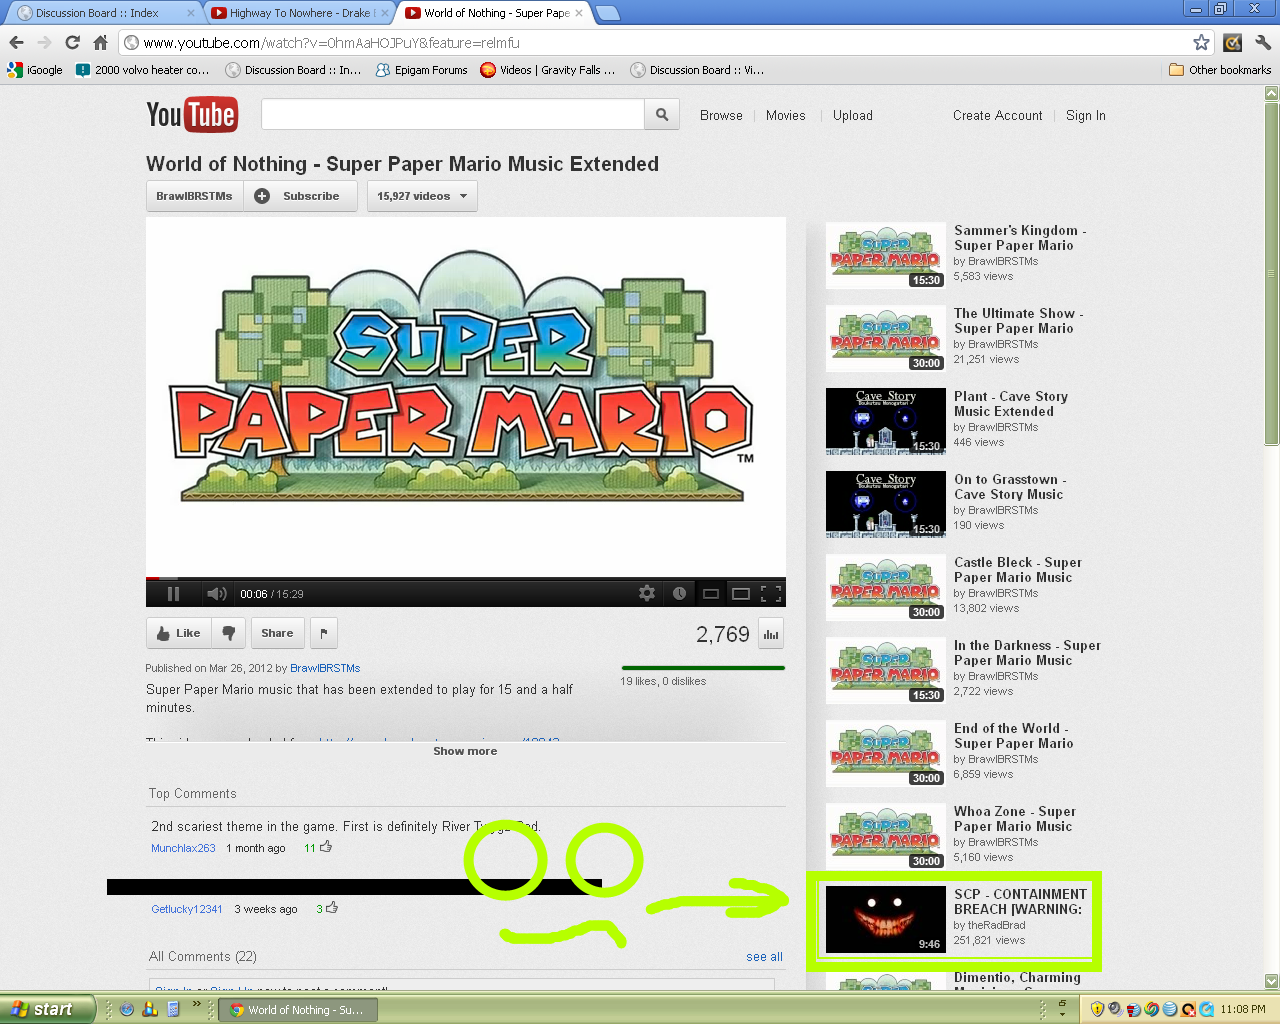The height and width of the screenshot is (1024, 1280).
Task: Open Plant - Cave Story thumbnail
Action: (886, 421)
